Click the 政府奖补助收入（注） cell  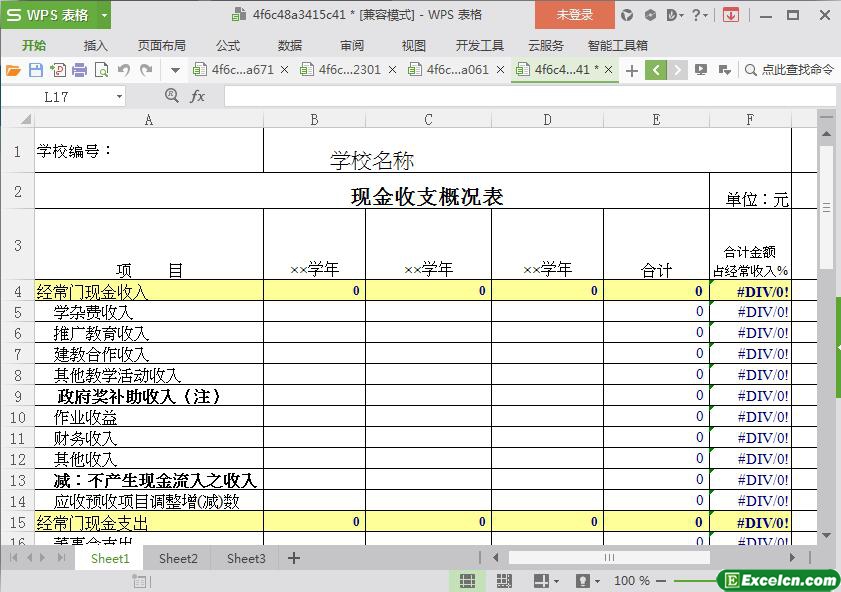pyautogui.click(x=149, y=396)
